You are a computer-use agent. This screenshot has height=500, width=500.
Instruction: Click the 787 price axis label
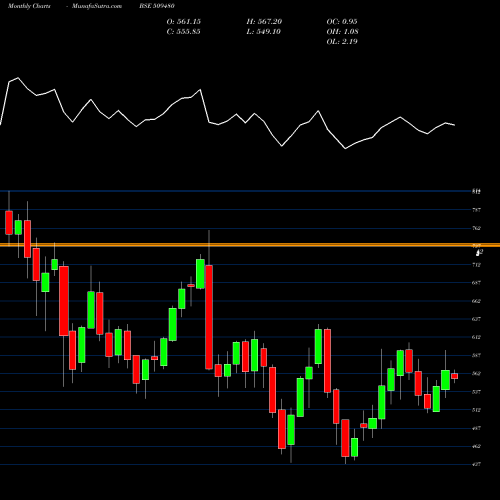[477, 210]
